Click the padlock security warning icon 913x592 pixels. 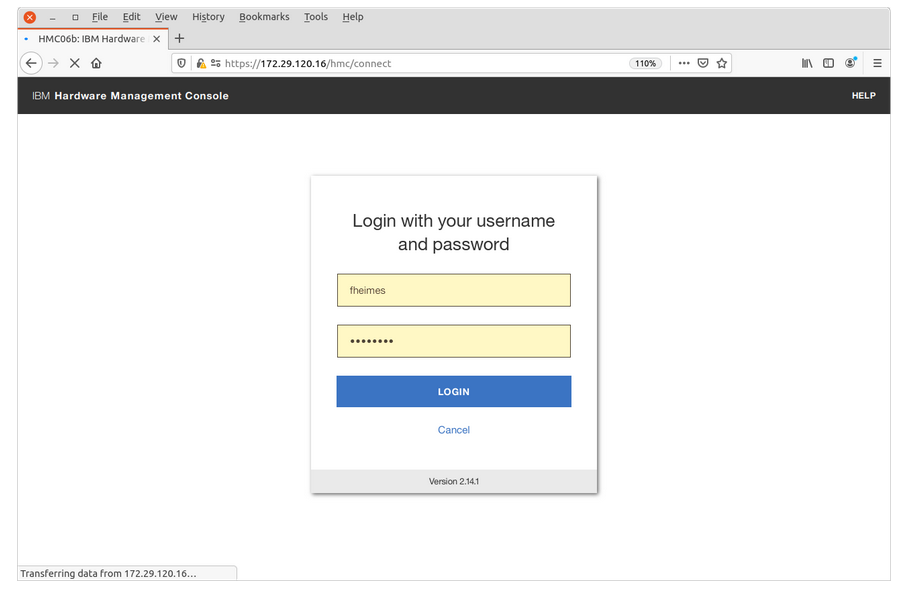coord(200,63)
